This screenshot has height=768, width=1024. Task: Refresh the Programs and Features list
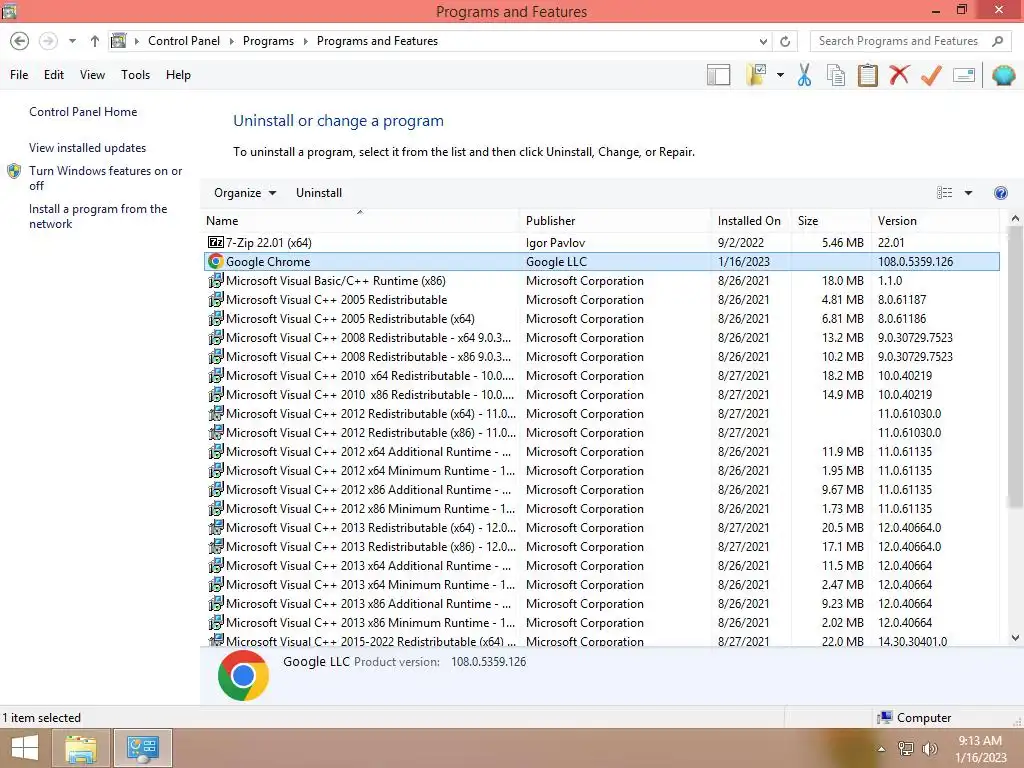click(785, 41)
